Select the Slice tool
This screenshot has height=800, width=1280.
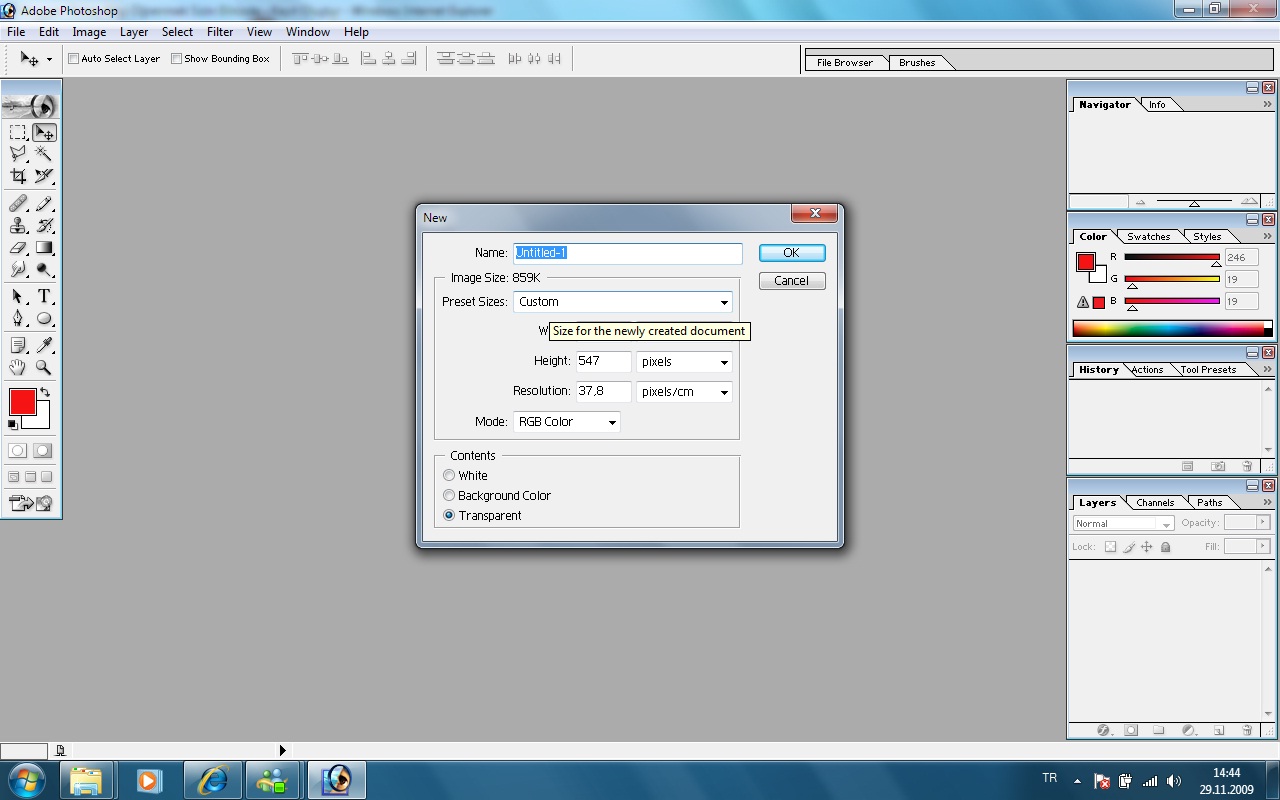[x=44, y=177]
